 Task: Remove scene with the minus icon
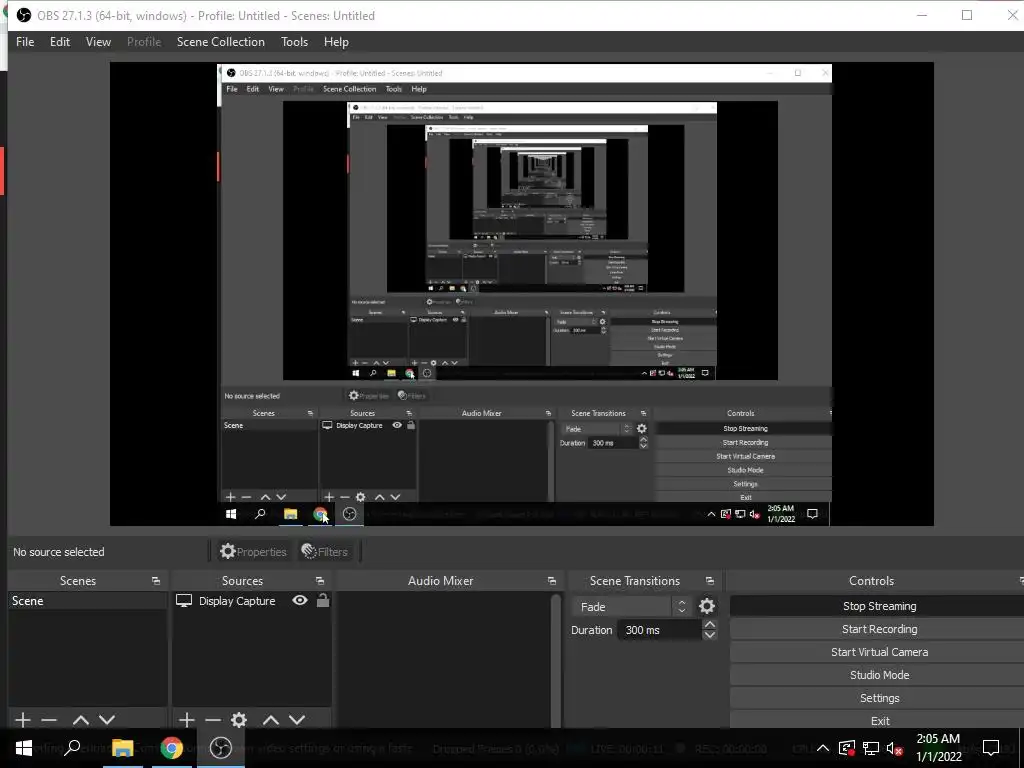point(49,720)
